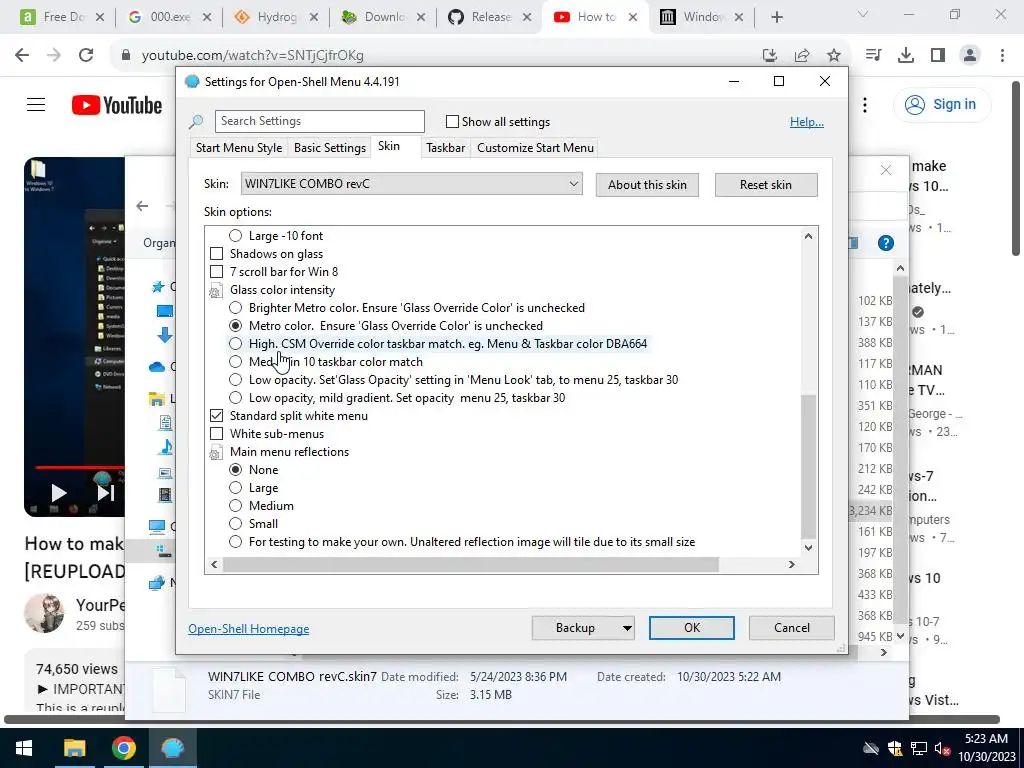The image size is (1024, 768).
Task: Enable Show all settings checkbox
Action: 452,121
